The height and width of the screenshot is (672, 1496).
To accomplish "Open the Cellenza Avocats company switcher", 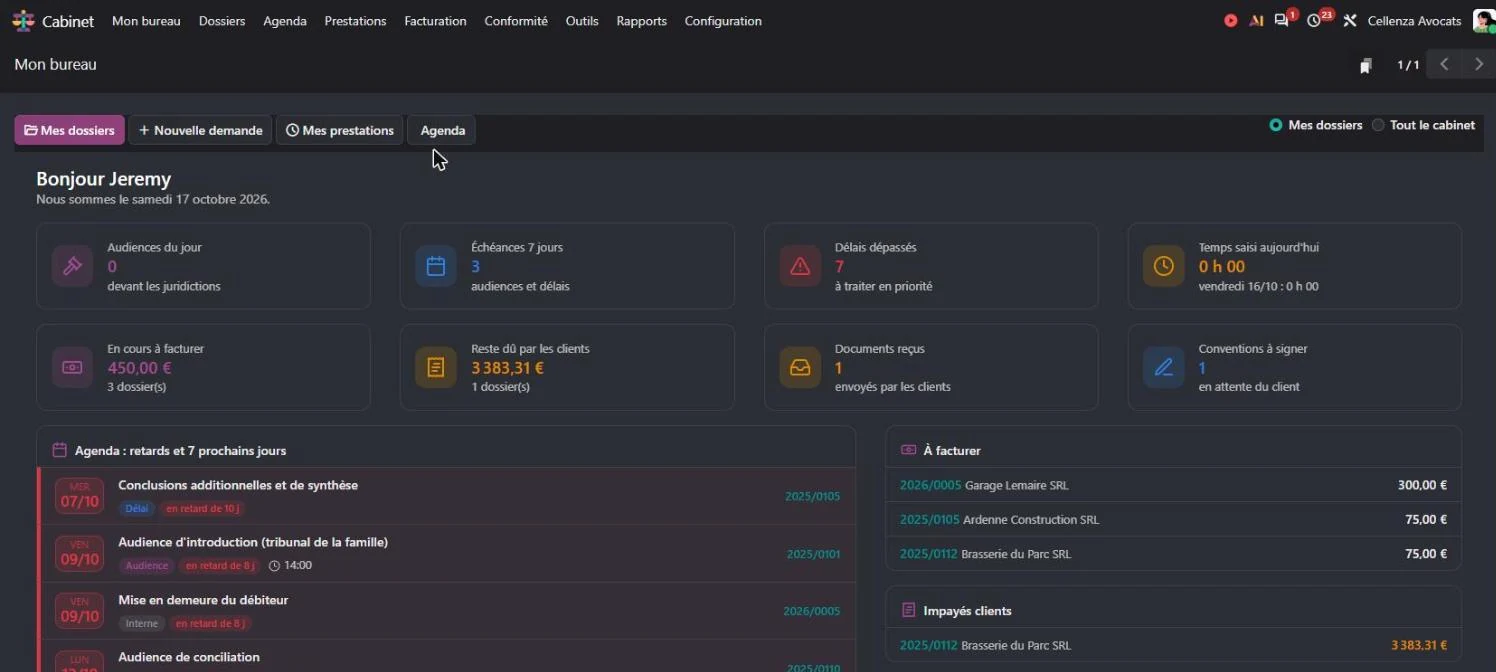I will (x=1414, y=21).
